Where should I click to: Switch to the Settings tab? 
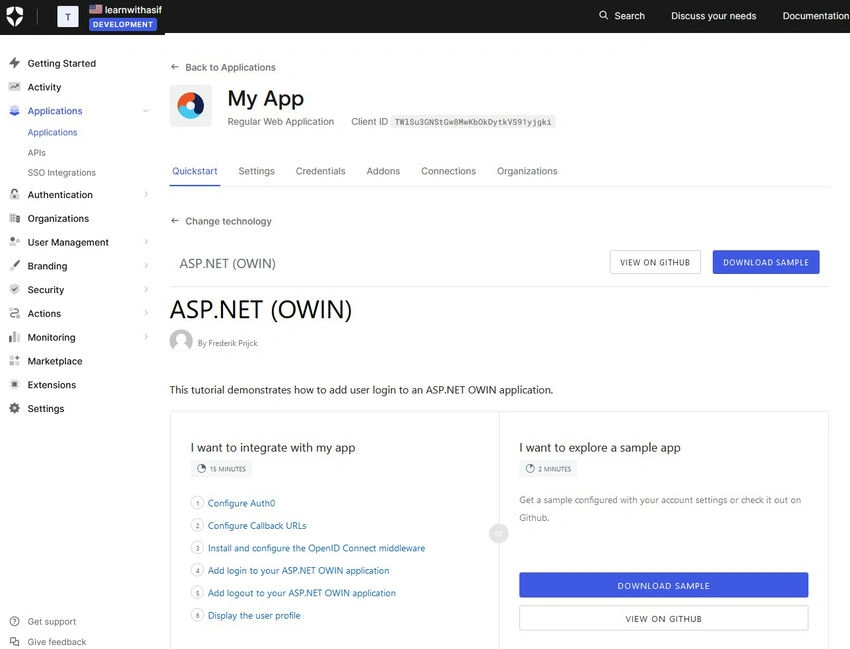coord(256,171)
